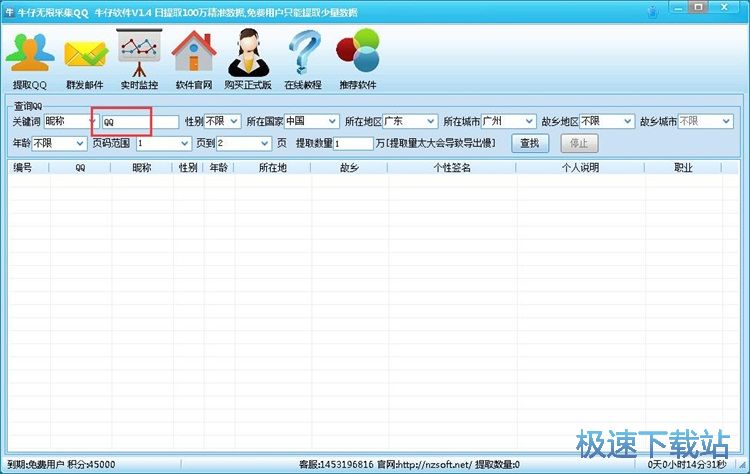750x474 pixels.
Task: Click the 客服 nzsoft.net status bar text
Action: coord(409,464)
